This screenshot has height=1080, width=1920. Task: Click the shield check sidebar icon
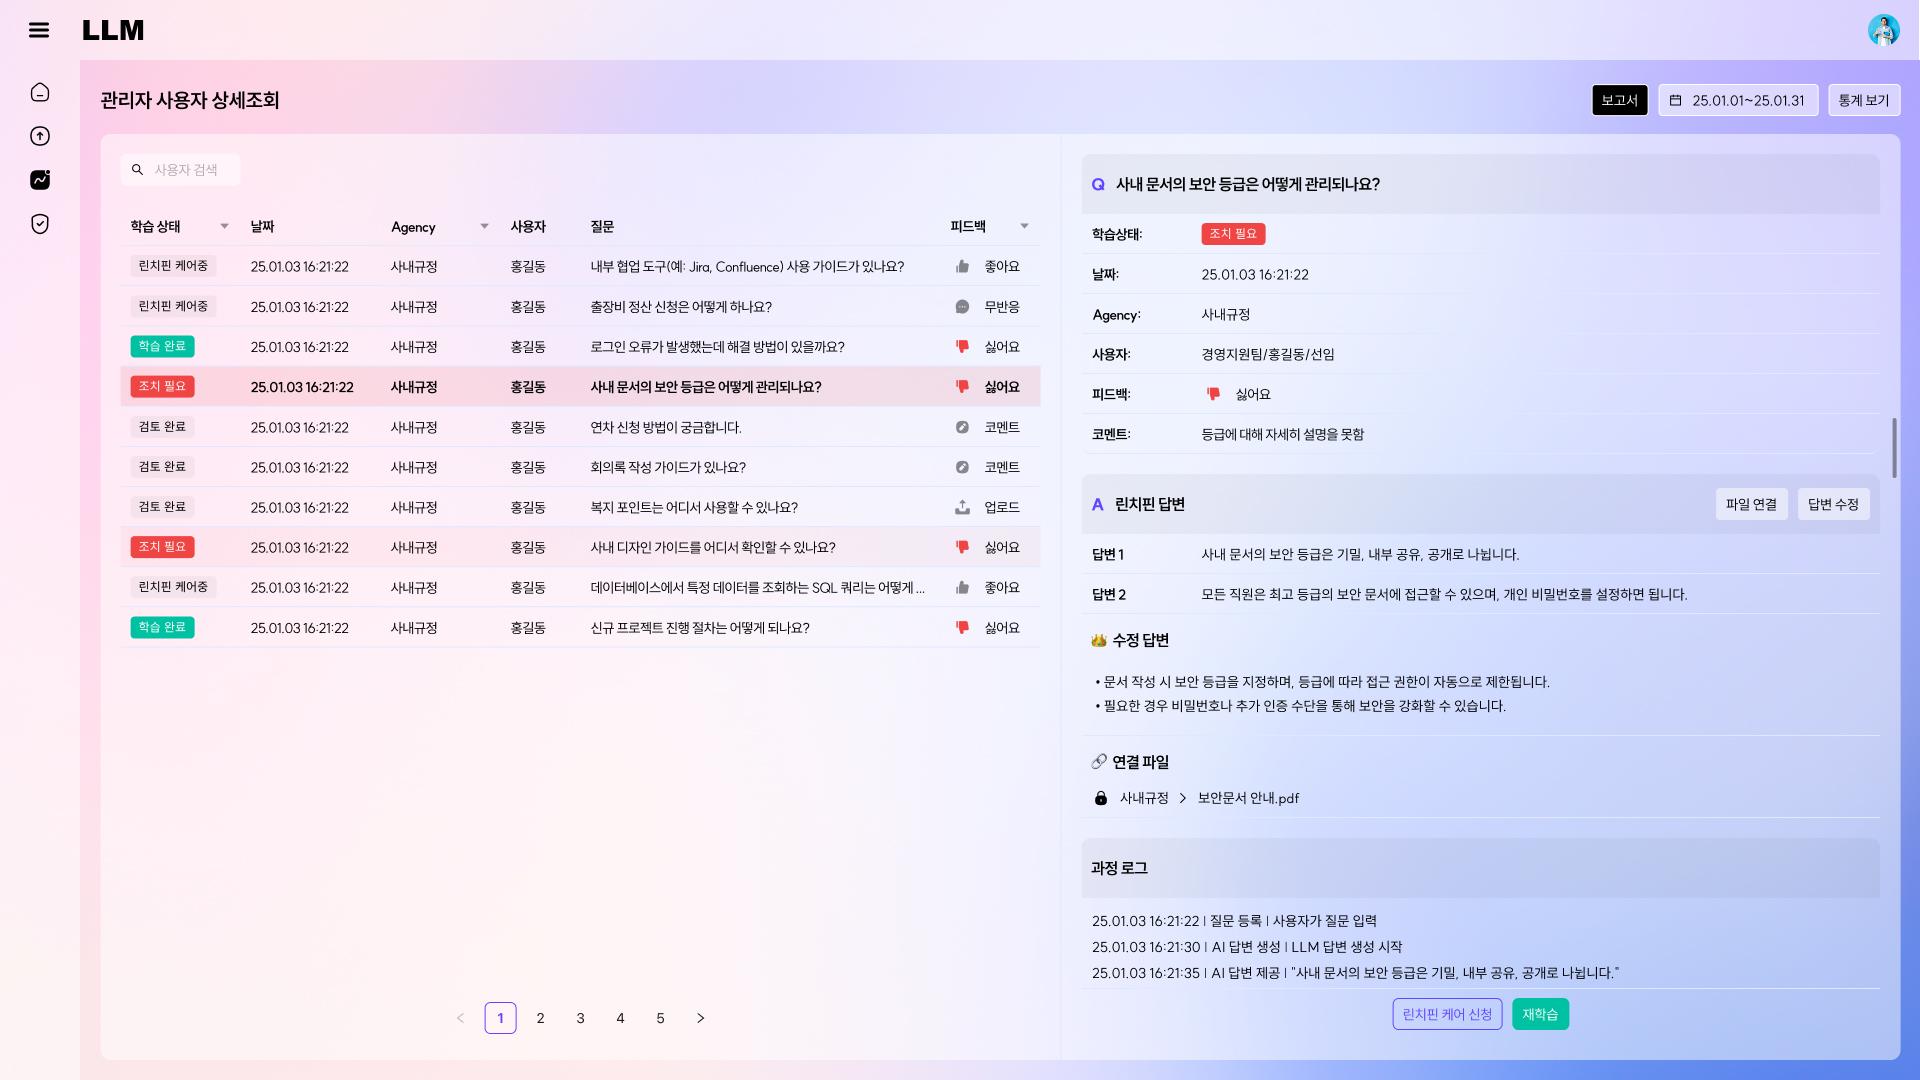[40, 224]
